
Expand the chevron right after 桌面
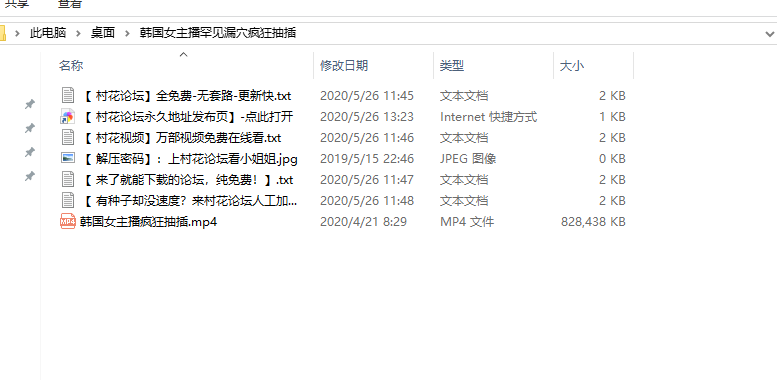[x=128, y=33]
